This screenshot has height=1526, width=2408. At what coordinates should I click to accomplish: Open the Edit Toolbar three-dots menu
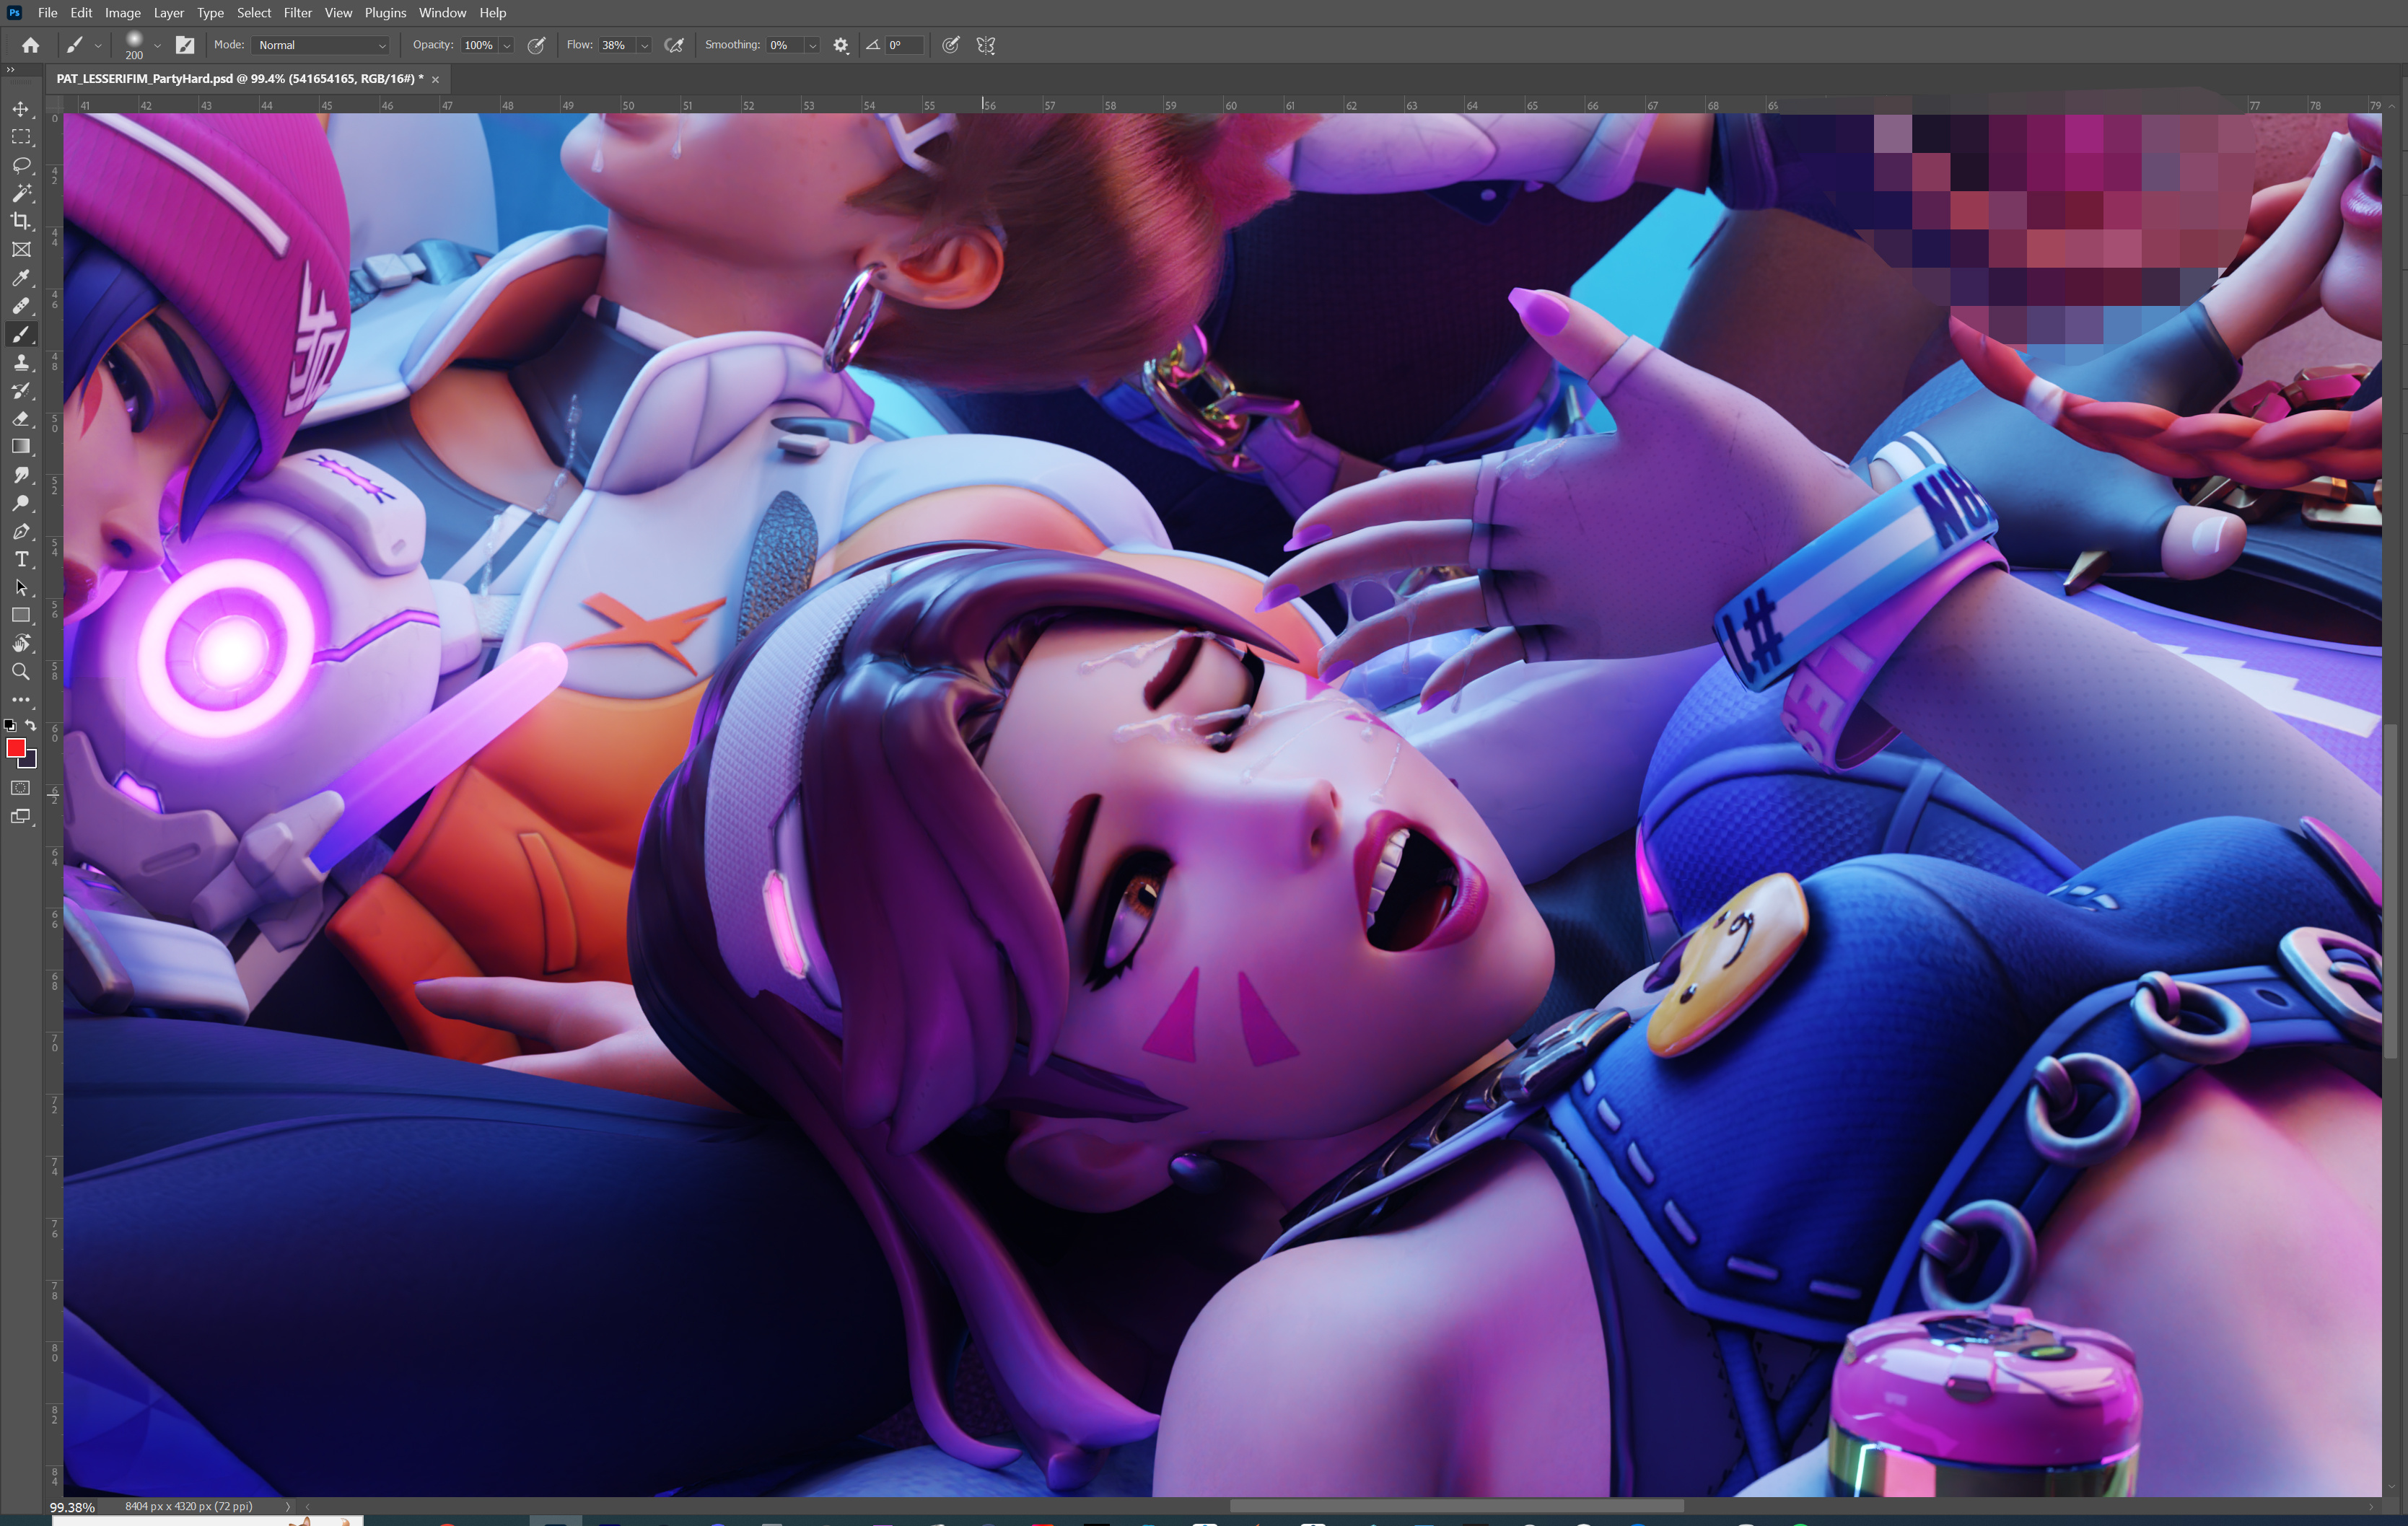point(21,700)
